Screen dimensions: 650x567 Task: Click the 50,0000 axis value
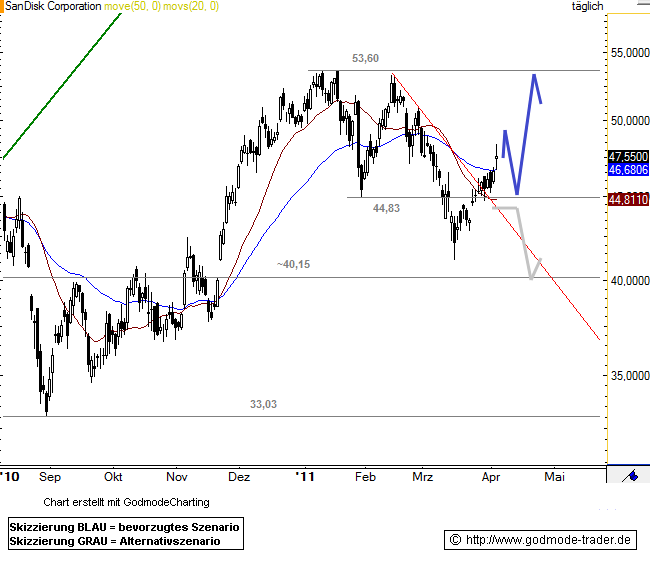[630, 121]
